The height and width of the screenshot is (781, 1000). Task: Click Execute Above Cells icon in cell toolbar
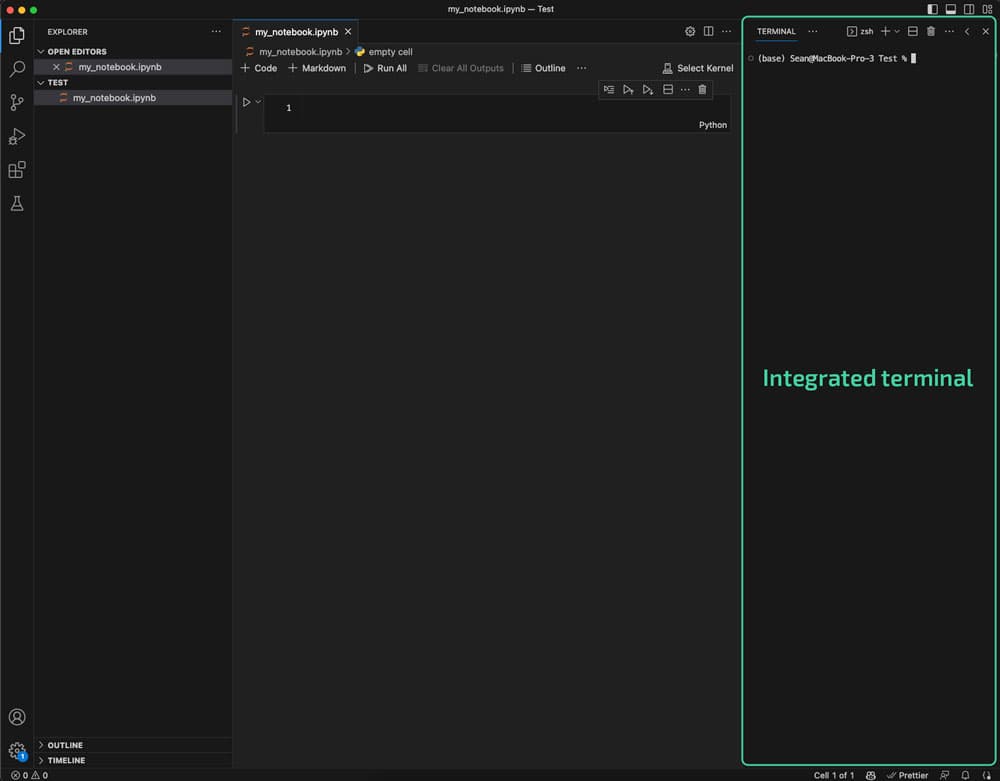pos(628,90)
